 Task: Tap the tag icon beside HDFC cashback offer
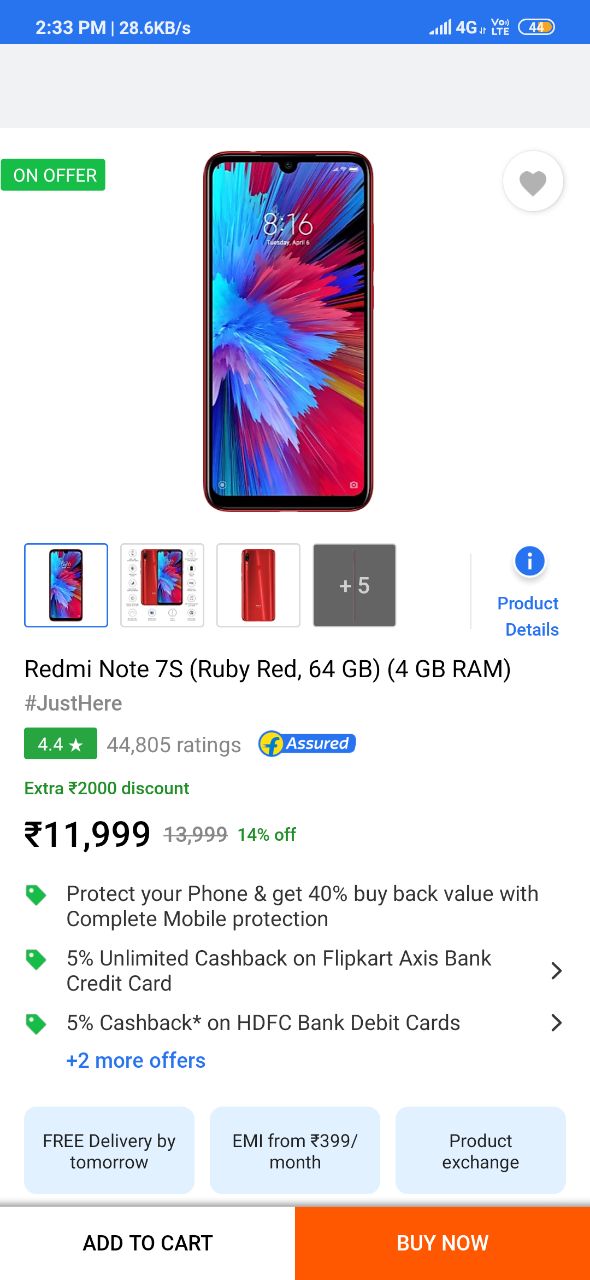(36, 1024)
